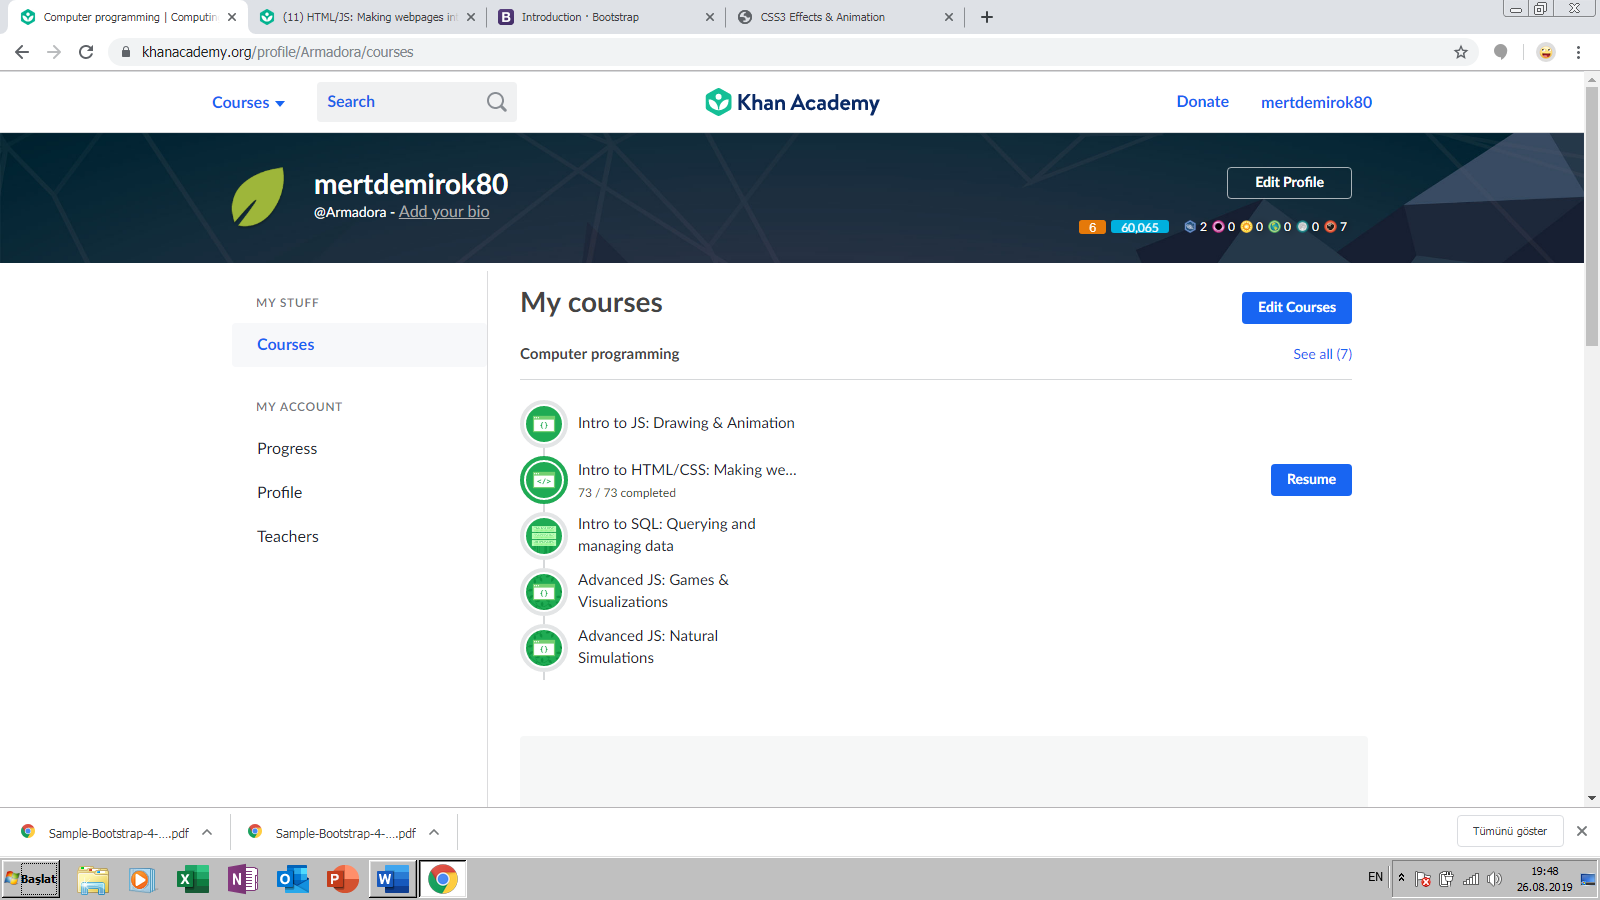This screenshot has height=900, width=1600.
Task: Open PowerPoint from the taskbar
Action: point(342,879)
